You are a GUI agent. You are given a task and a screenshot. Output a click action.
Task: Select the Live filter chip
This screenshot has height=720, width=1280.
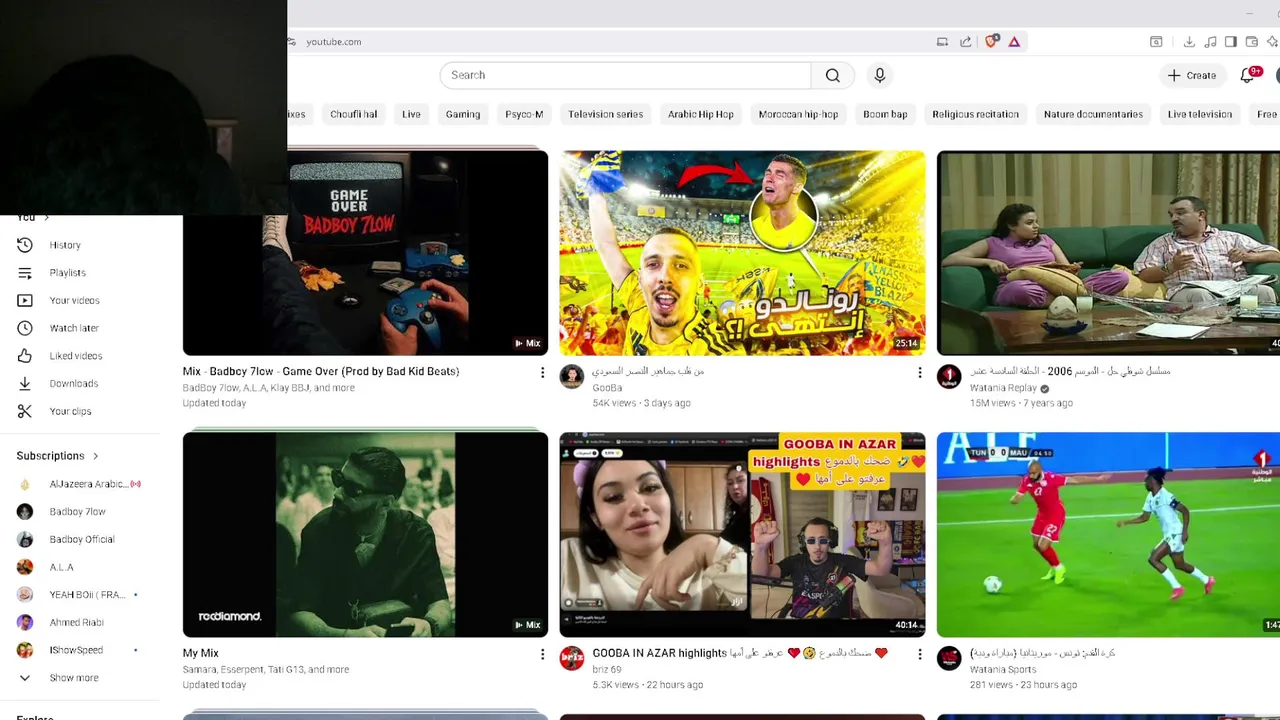[411, 114]
